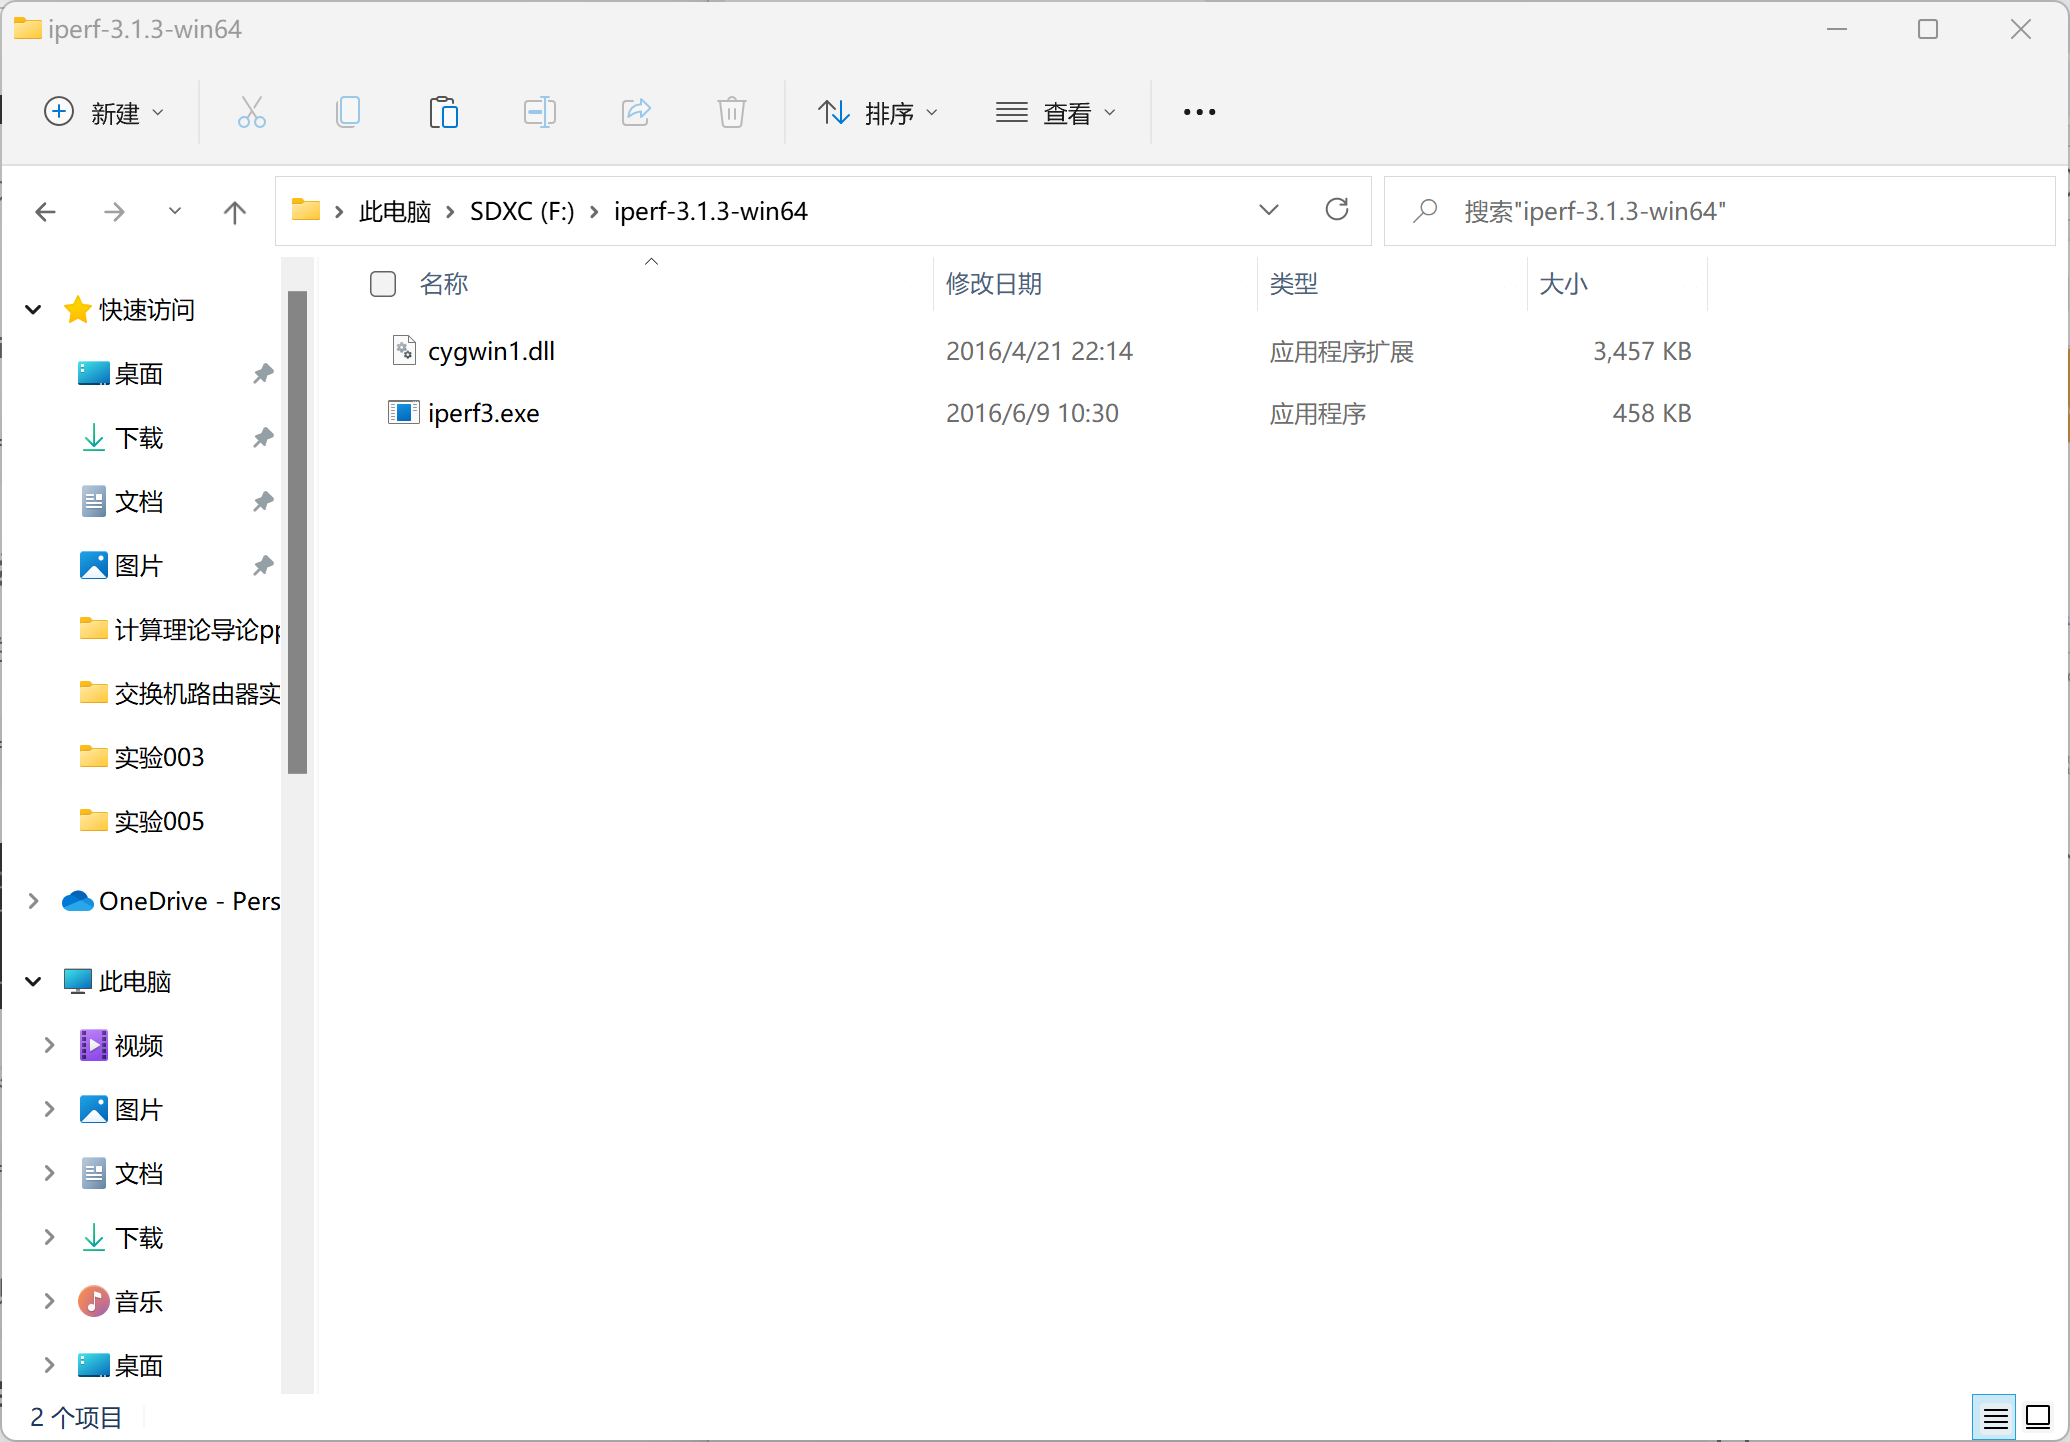
Task: Click inside the search box
Action: (1700, 211)
